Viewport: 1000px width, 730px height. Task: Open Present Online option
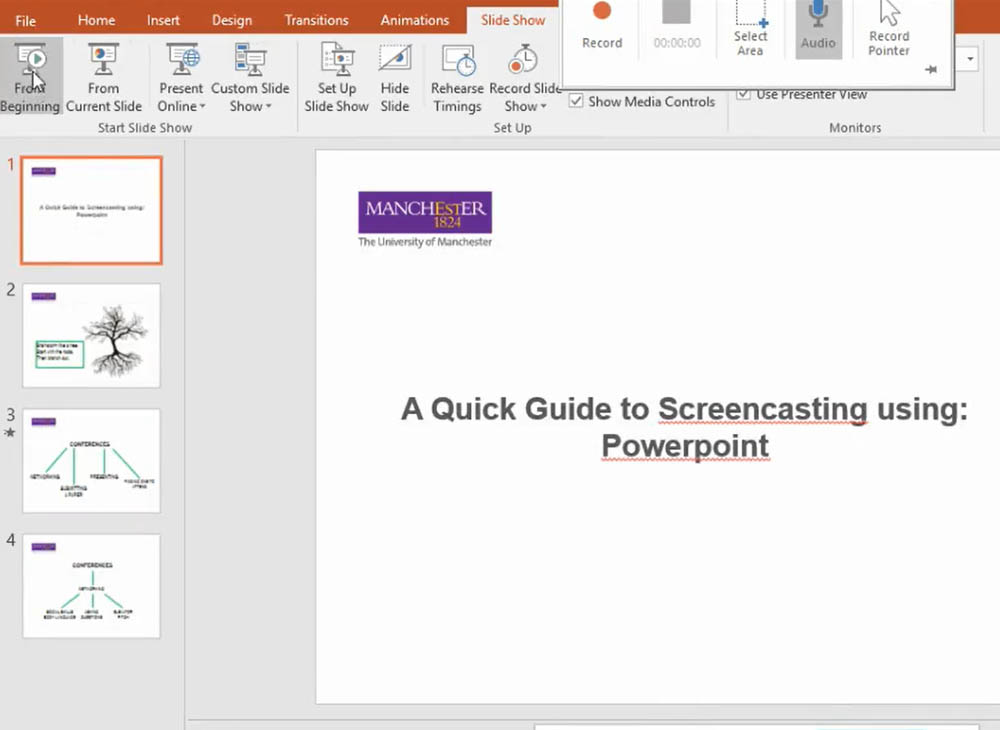coord(181,77)
